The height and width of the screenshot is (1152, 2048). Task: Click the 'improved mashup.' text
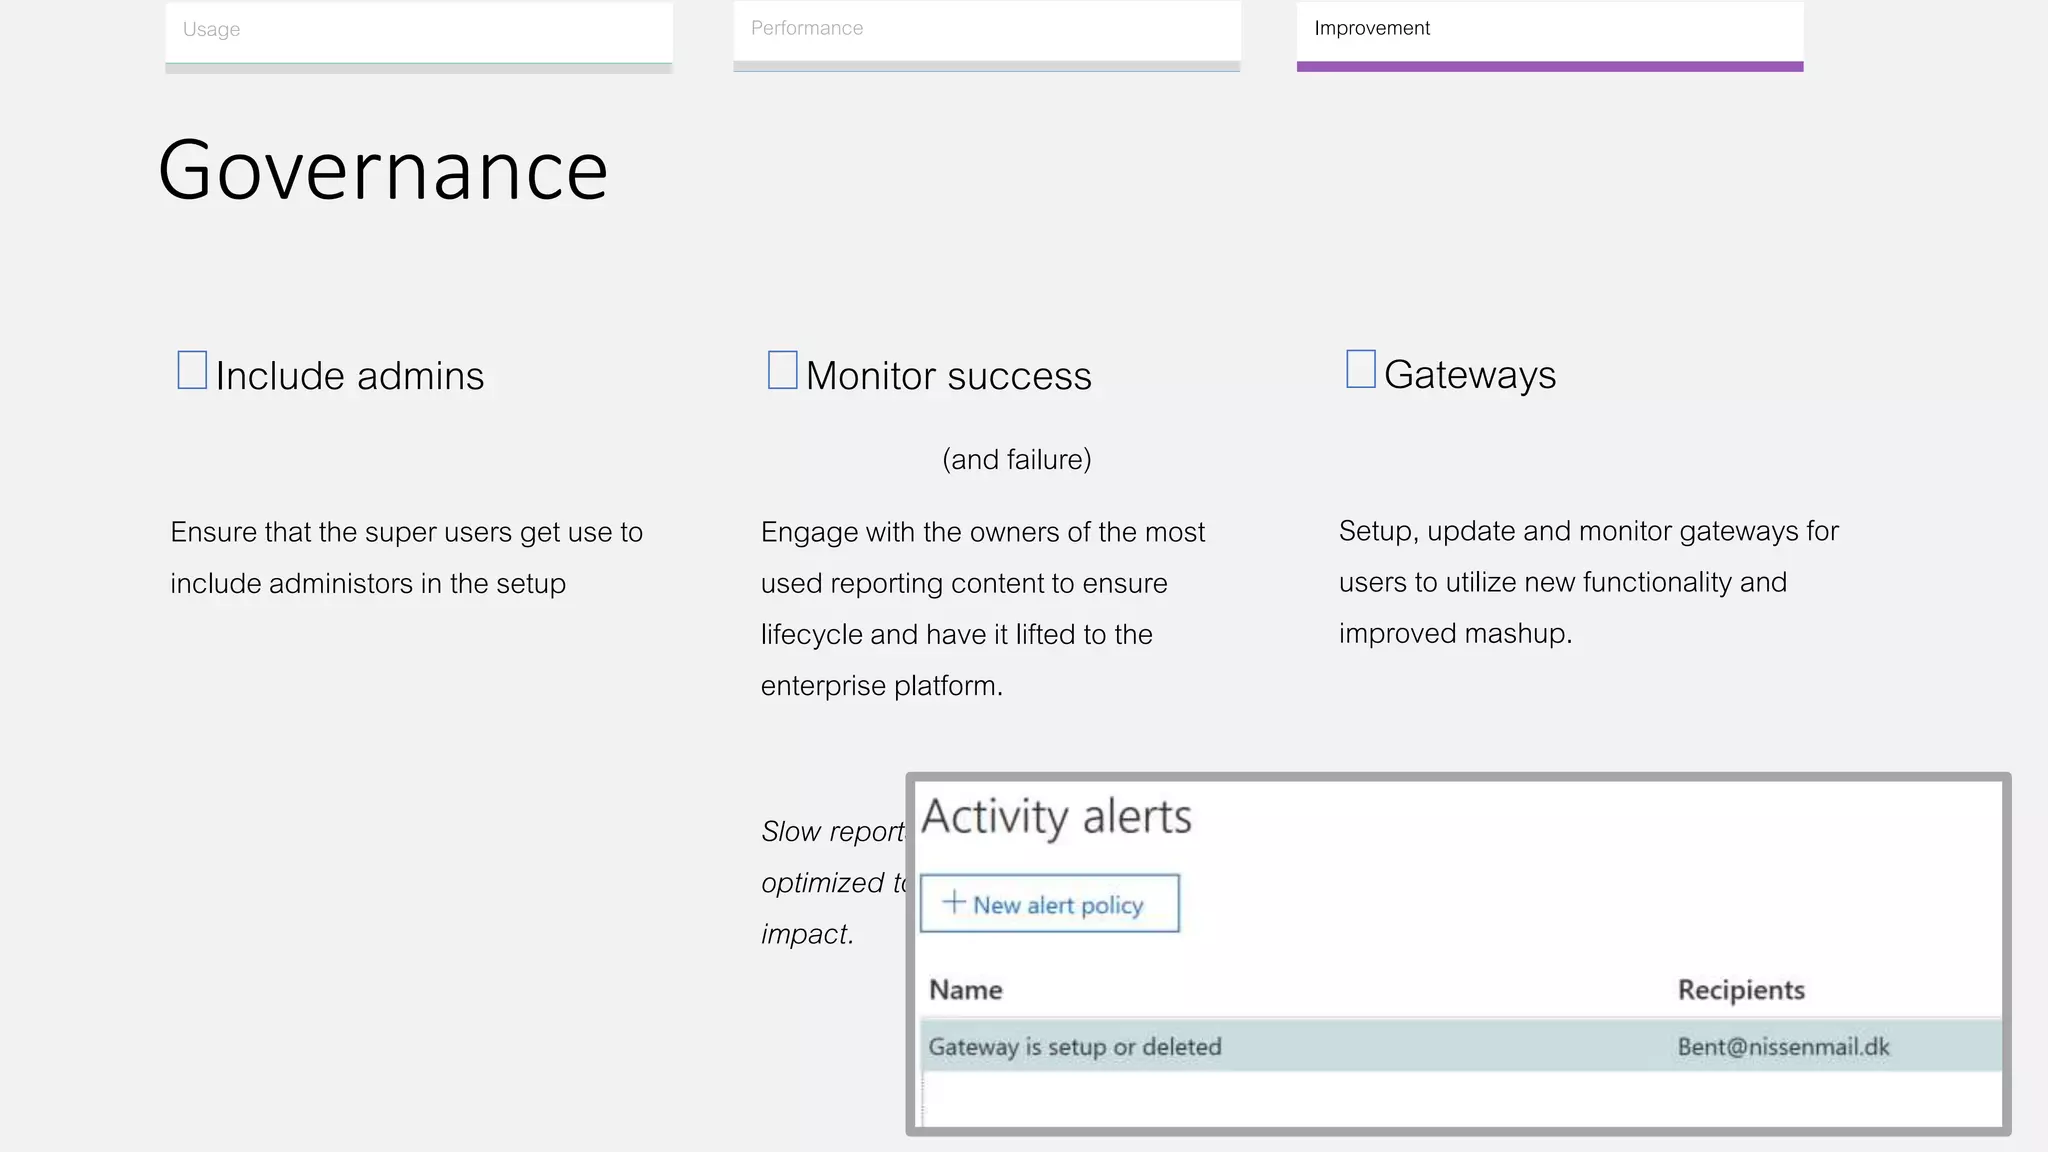click(1456, 634)
